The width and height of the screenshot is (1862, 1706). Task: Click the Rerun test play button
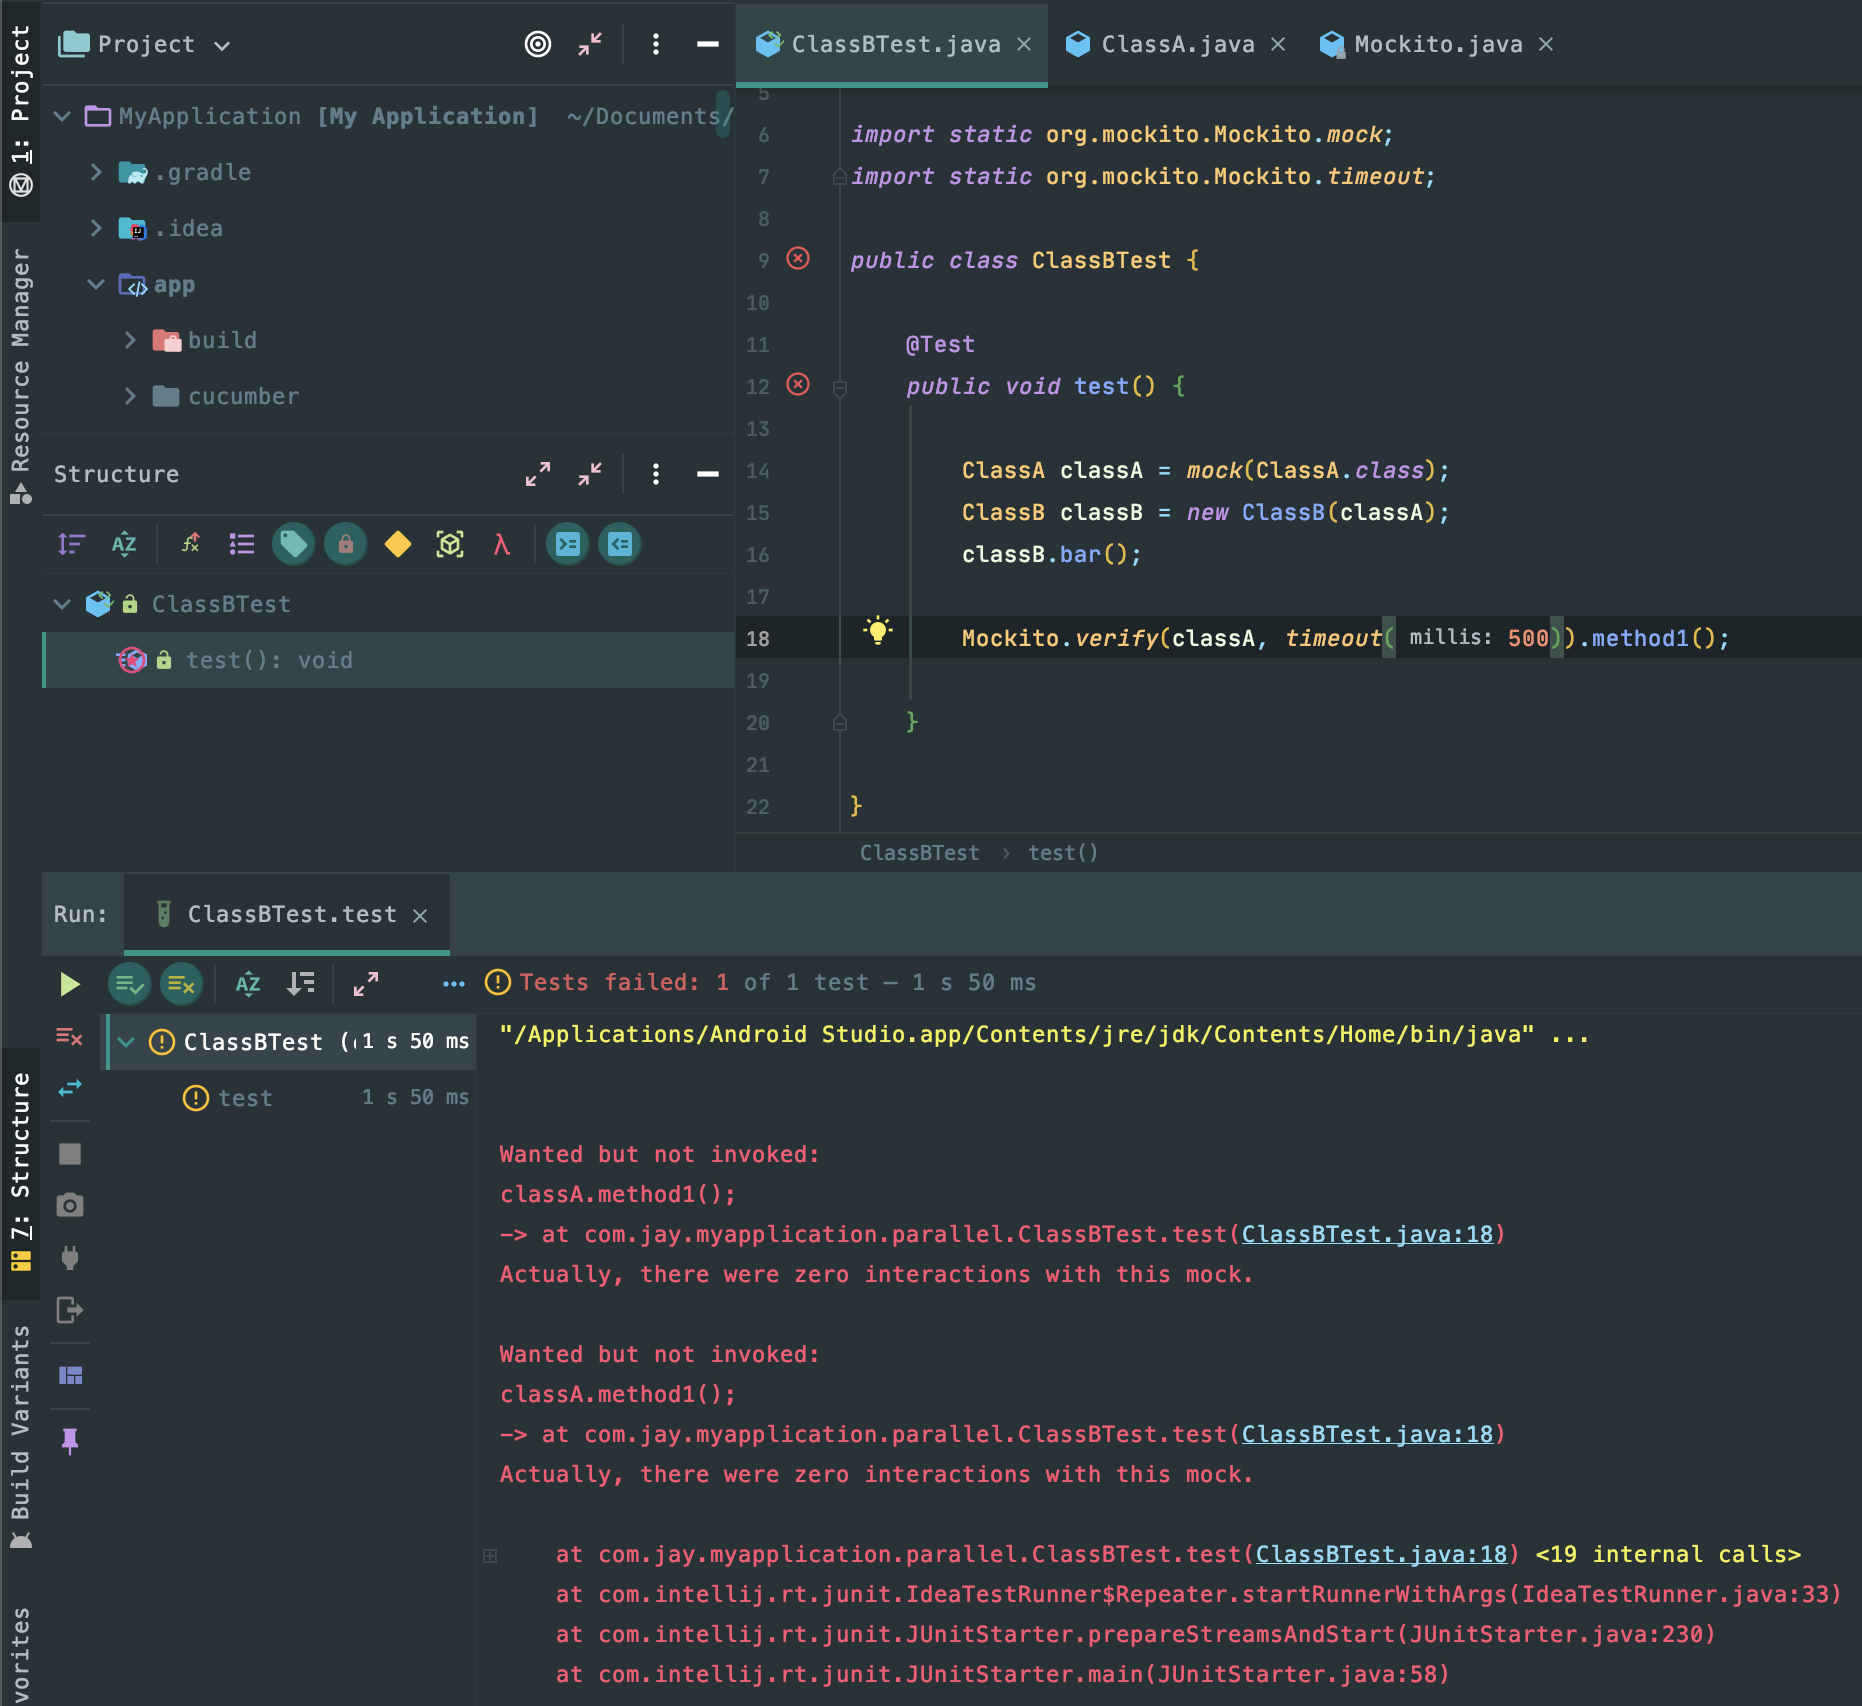click(69, 984)
